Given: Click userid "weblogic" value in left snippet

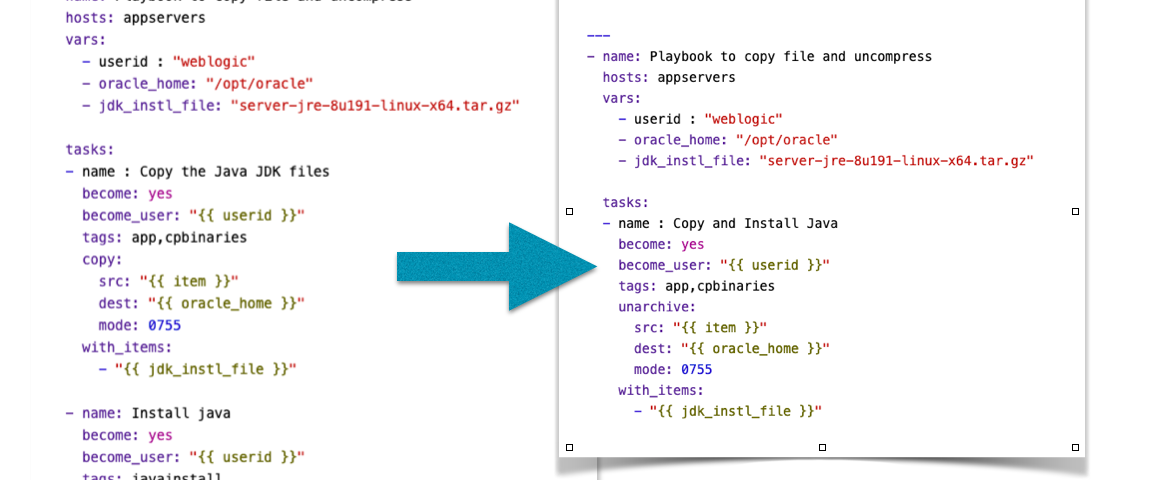Looking at the screenshot, I should pos(214,62).
